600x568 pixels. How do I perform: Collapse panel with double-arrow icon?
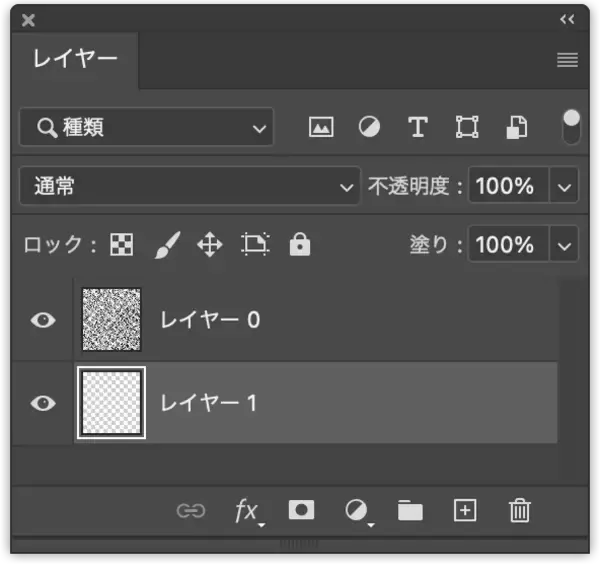coord(567,19)
